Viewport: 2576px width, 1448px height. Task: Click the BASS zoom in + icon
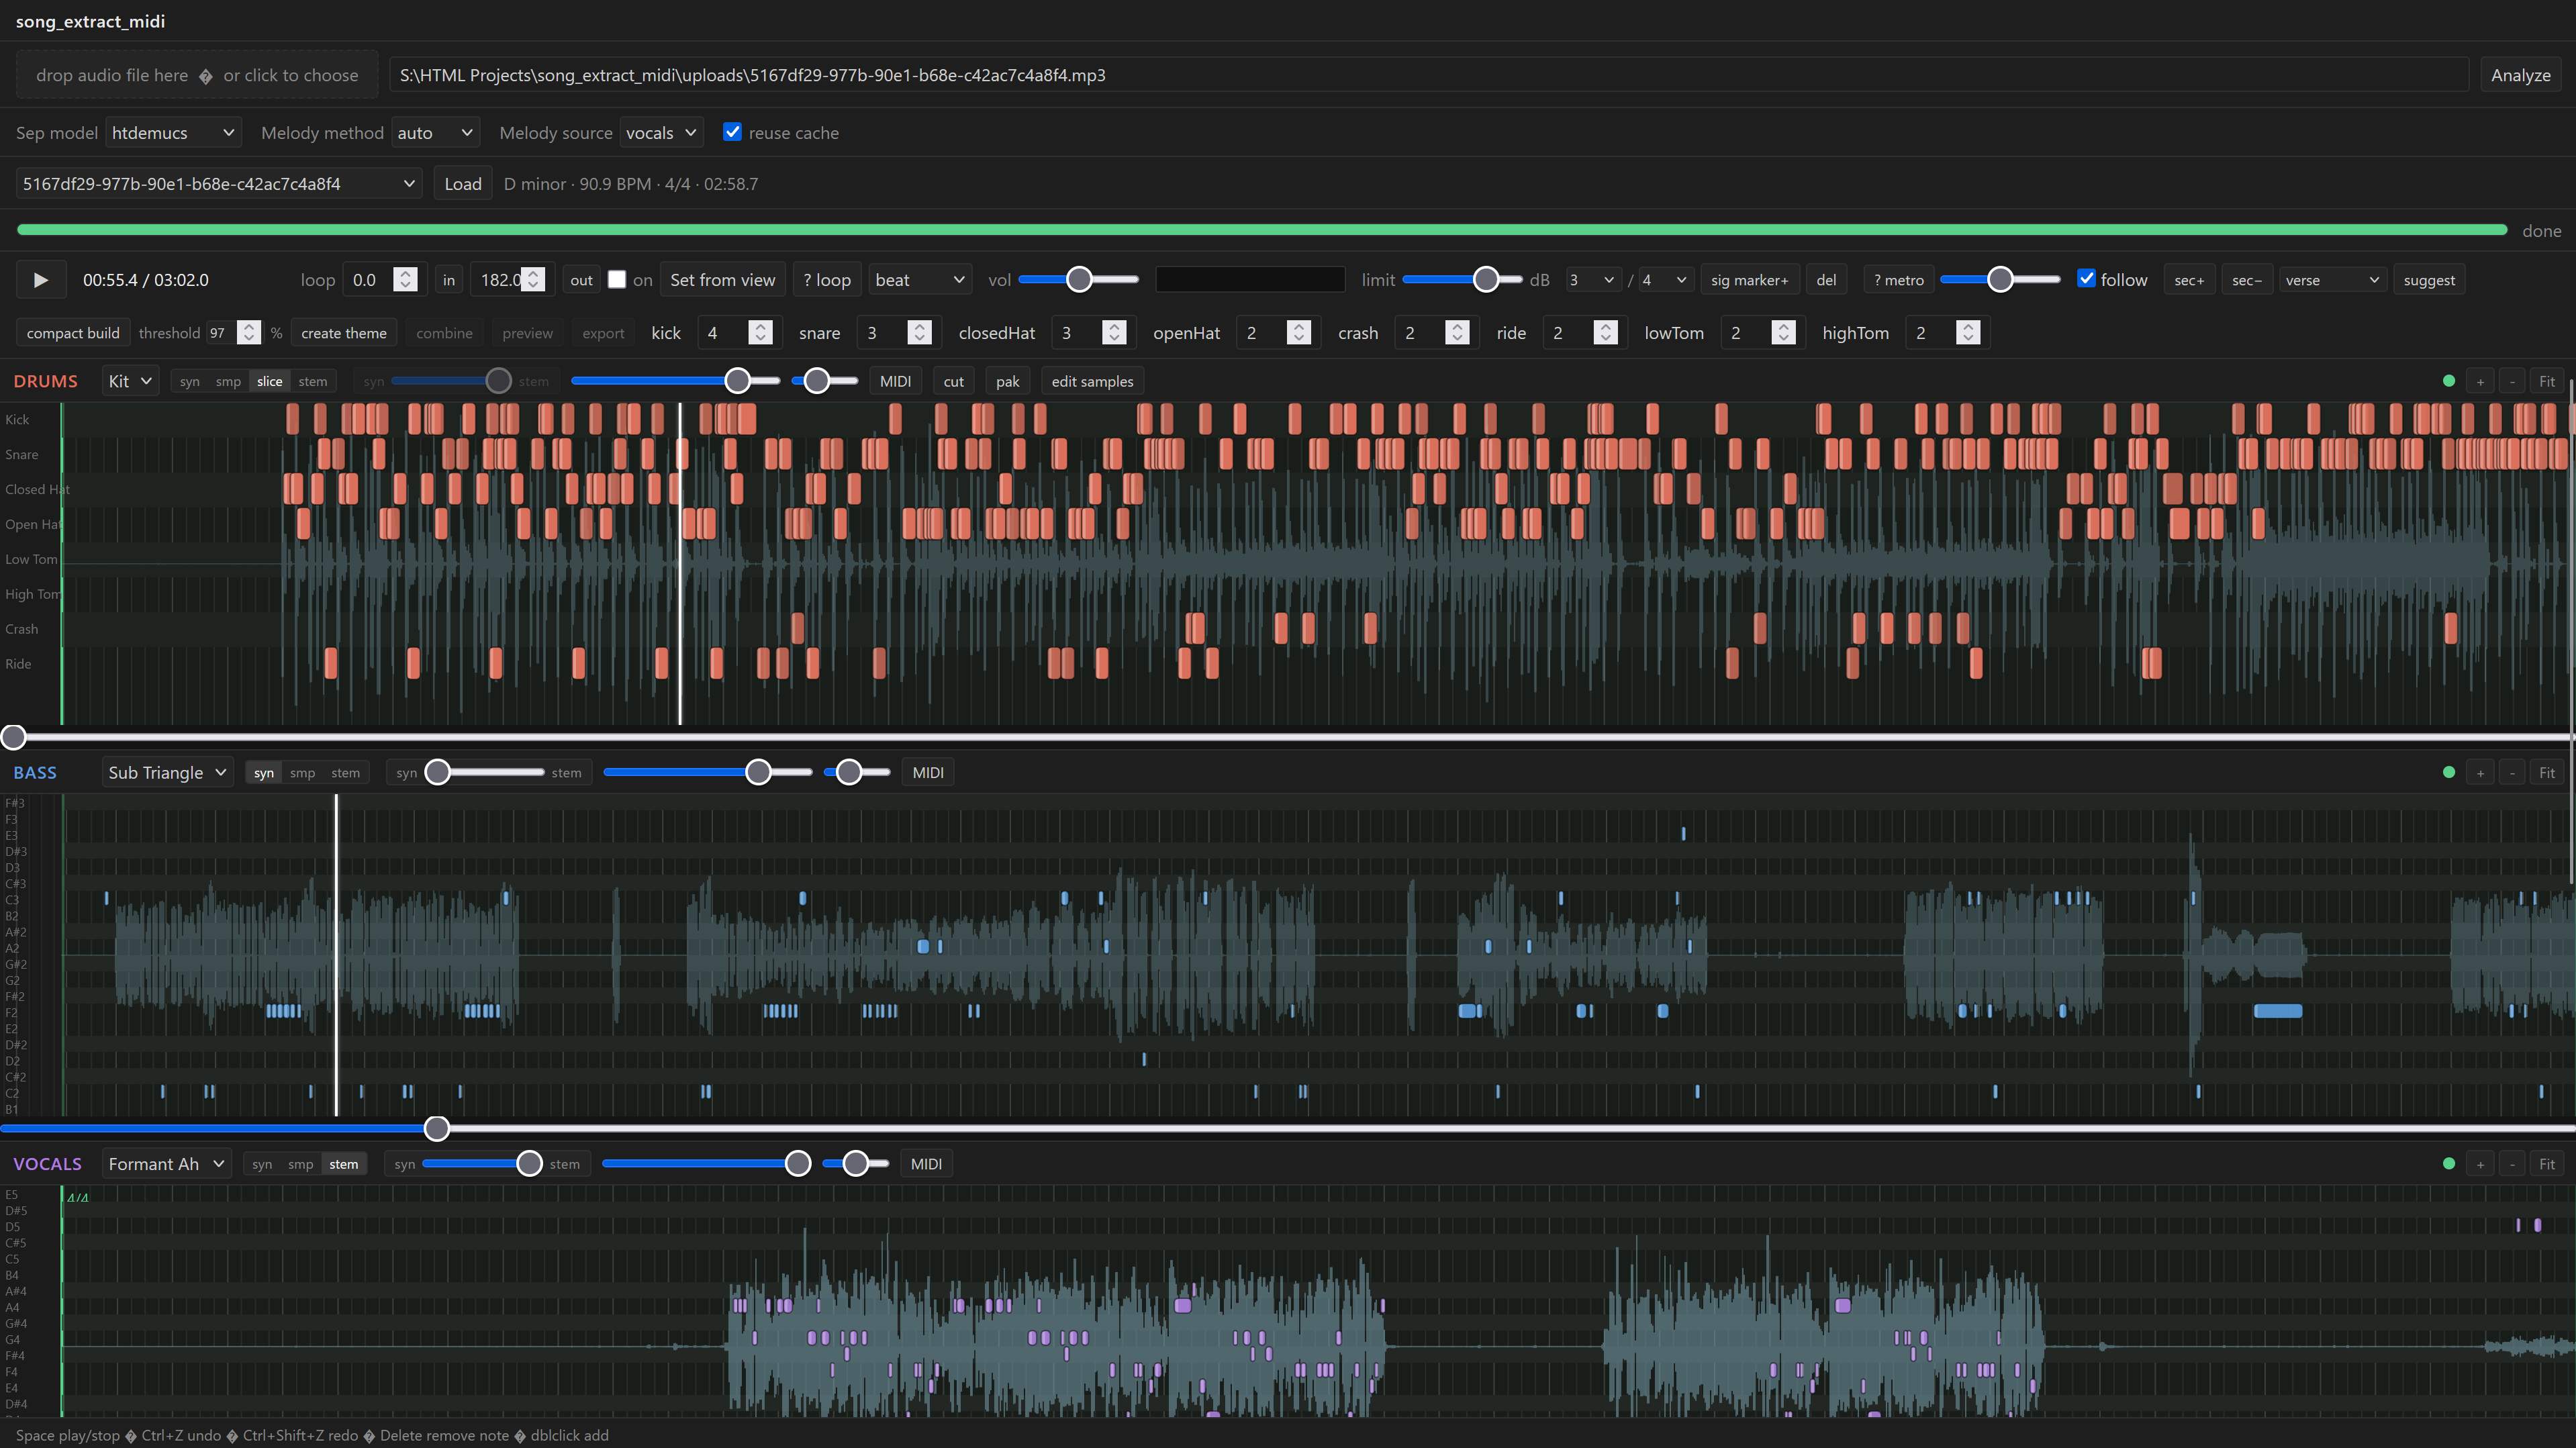2480,772
